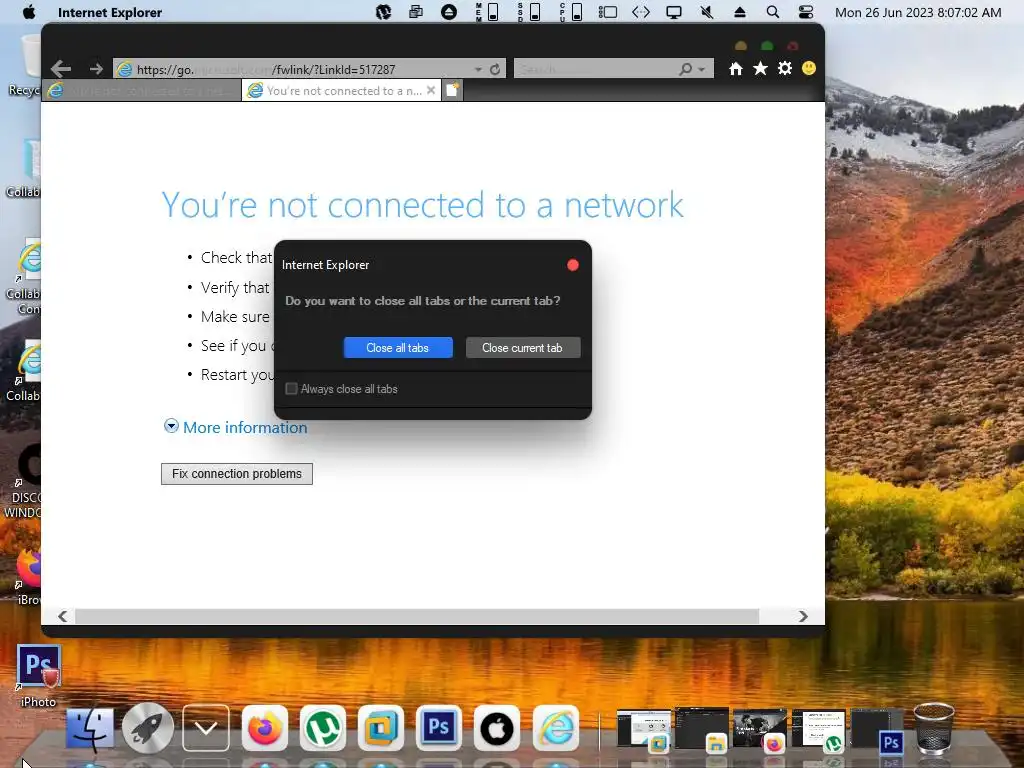The height and width of the screenshot is (768, 1024).
Task: Open a new tab with the new tab button
Action: click(453, 90)
